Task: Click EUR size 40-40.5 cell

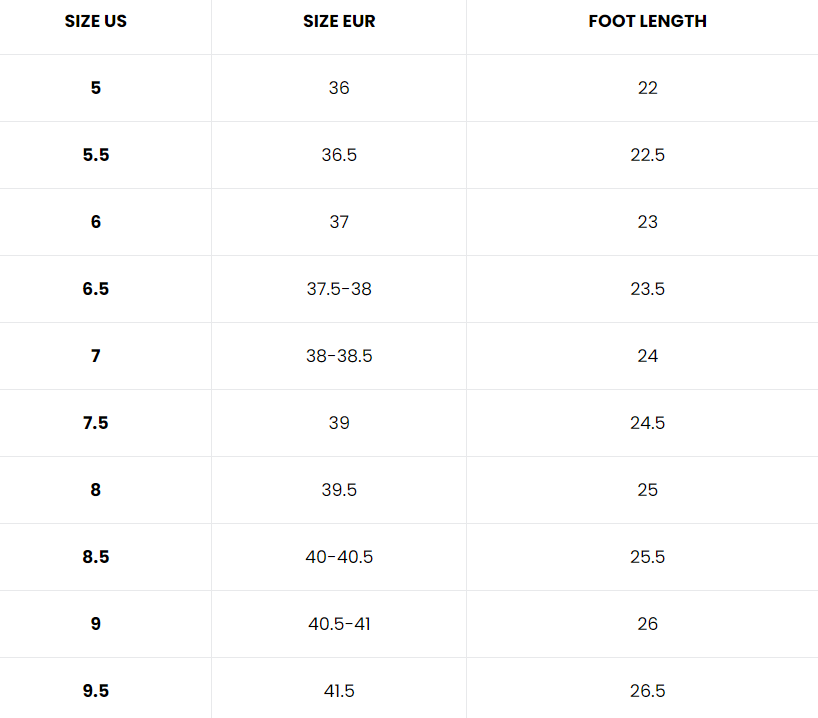Action: click(339, 557)
